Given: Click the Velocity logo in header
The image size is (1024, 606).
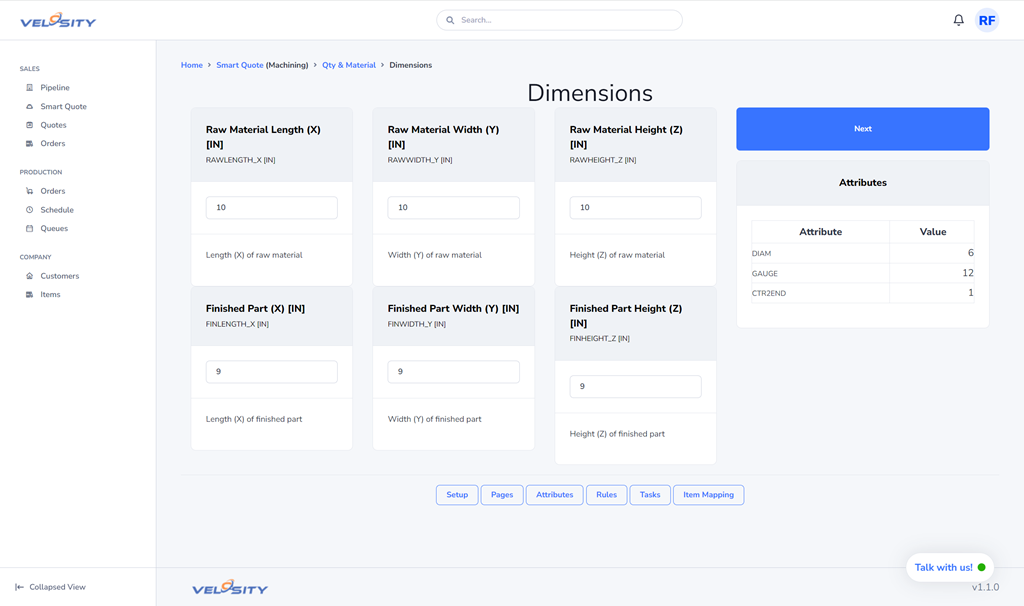Looking at the screenshot, I should click(58, 20).
